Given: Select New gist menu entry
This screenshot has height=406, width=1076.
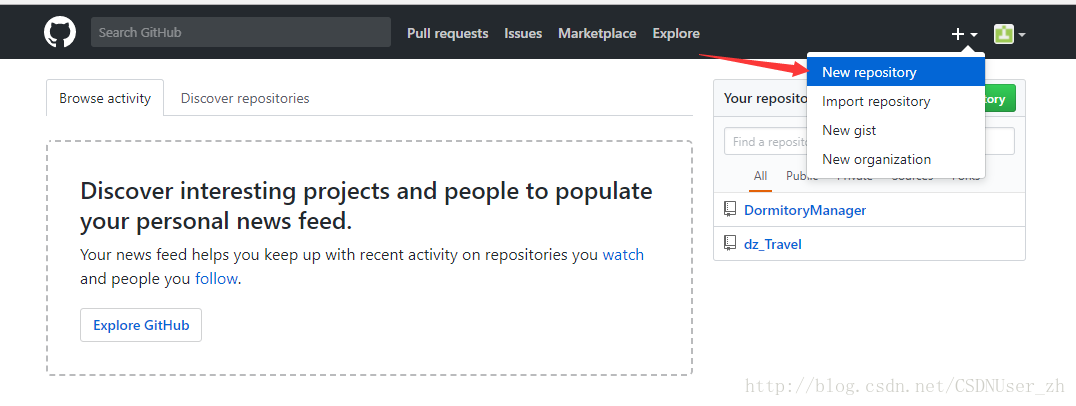Looking at the screenshot, I should coord(896,130).
